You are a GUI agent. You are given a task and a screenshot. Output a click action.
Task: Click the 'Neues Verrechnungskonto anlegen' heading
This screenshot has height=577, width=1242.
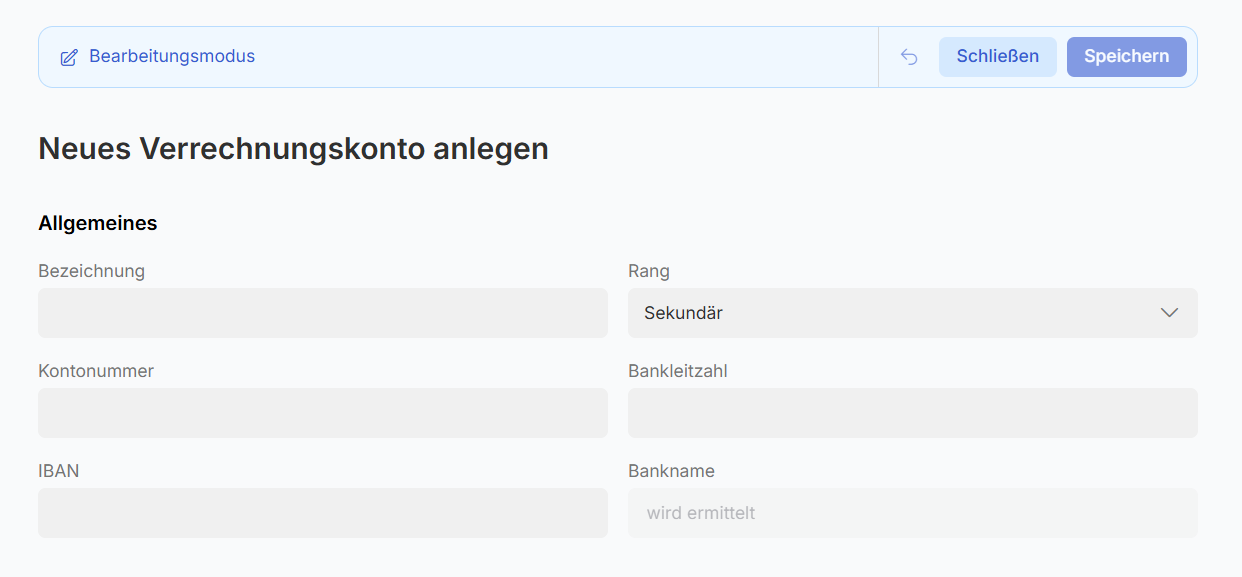click(x=293, y=149)
